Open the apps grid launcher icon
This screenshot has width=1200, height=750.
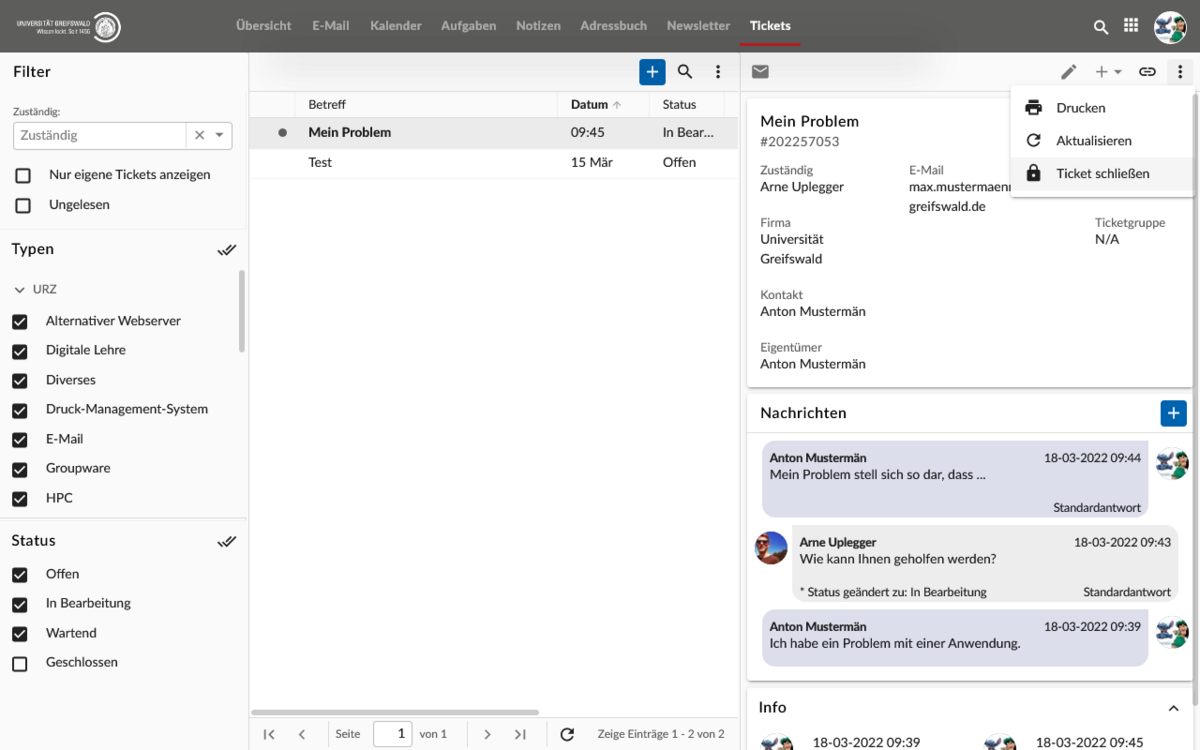[1131, 26]
